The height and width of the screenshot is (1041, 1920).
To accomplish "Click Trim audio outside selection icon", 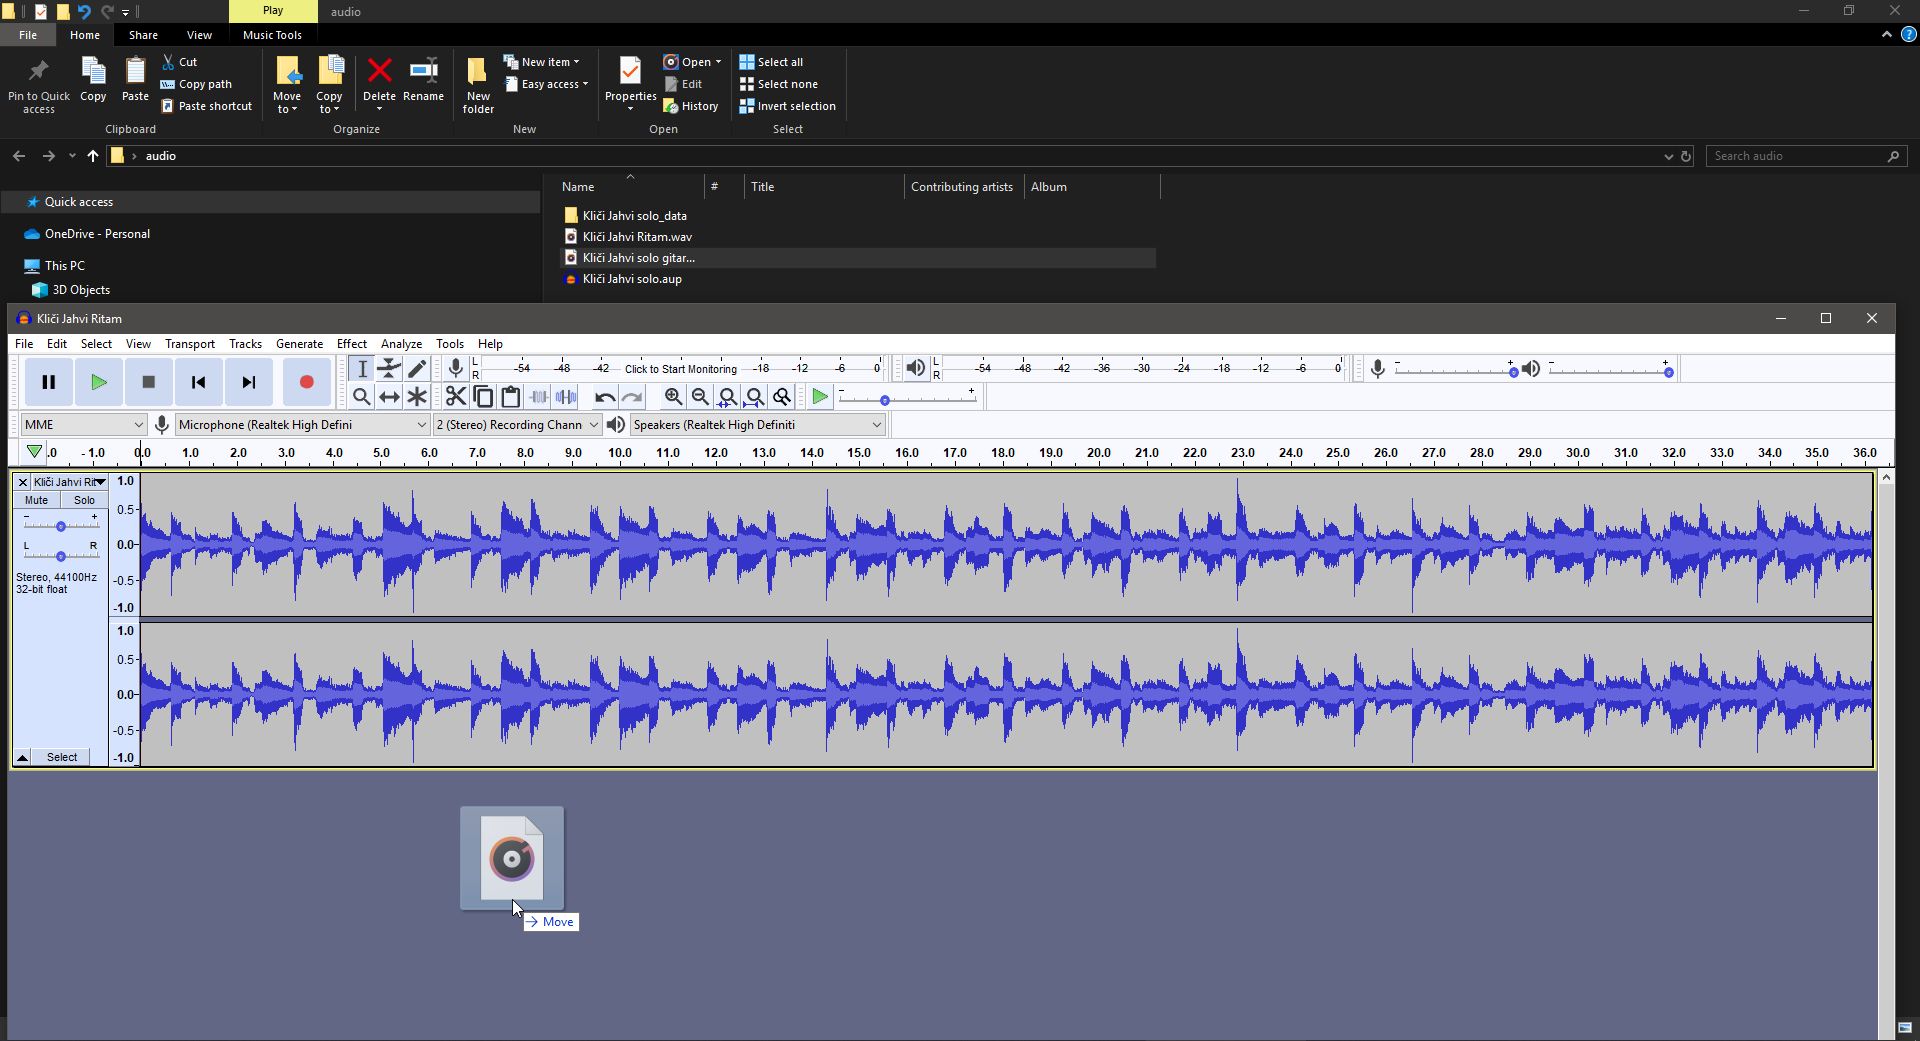I will tap(538, 397).
